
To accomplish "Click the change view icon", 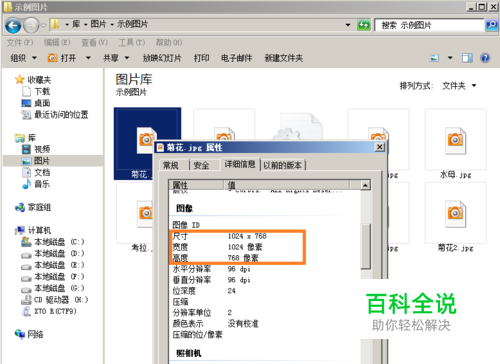I will pyautogui.click(x=434, y=58).
